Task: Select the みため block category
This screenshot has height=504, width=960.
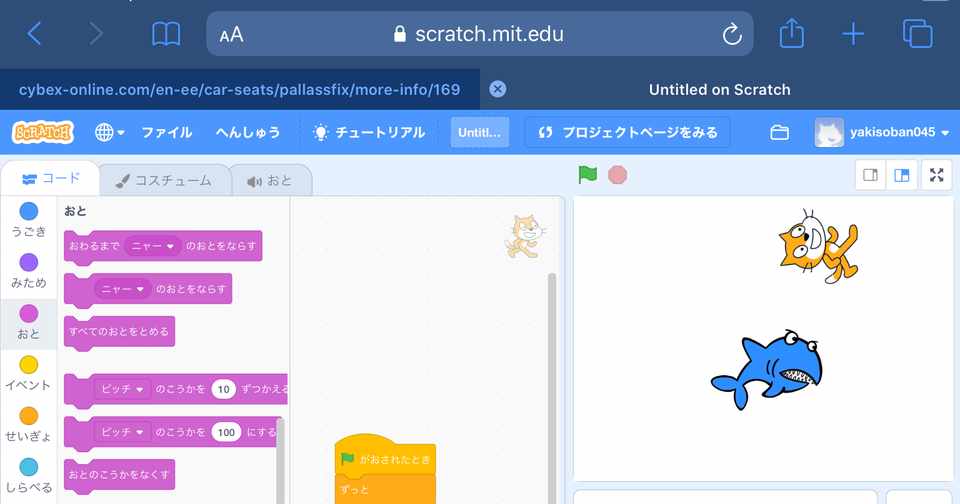Action: (x=28, y=271)
